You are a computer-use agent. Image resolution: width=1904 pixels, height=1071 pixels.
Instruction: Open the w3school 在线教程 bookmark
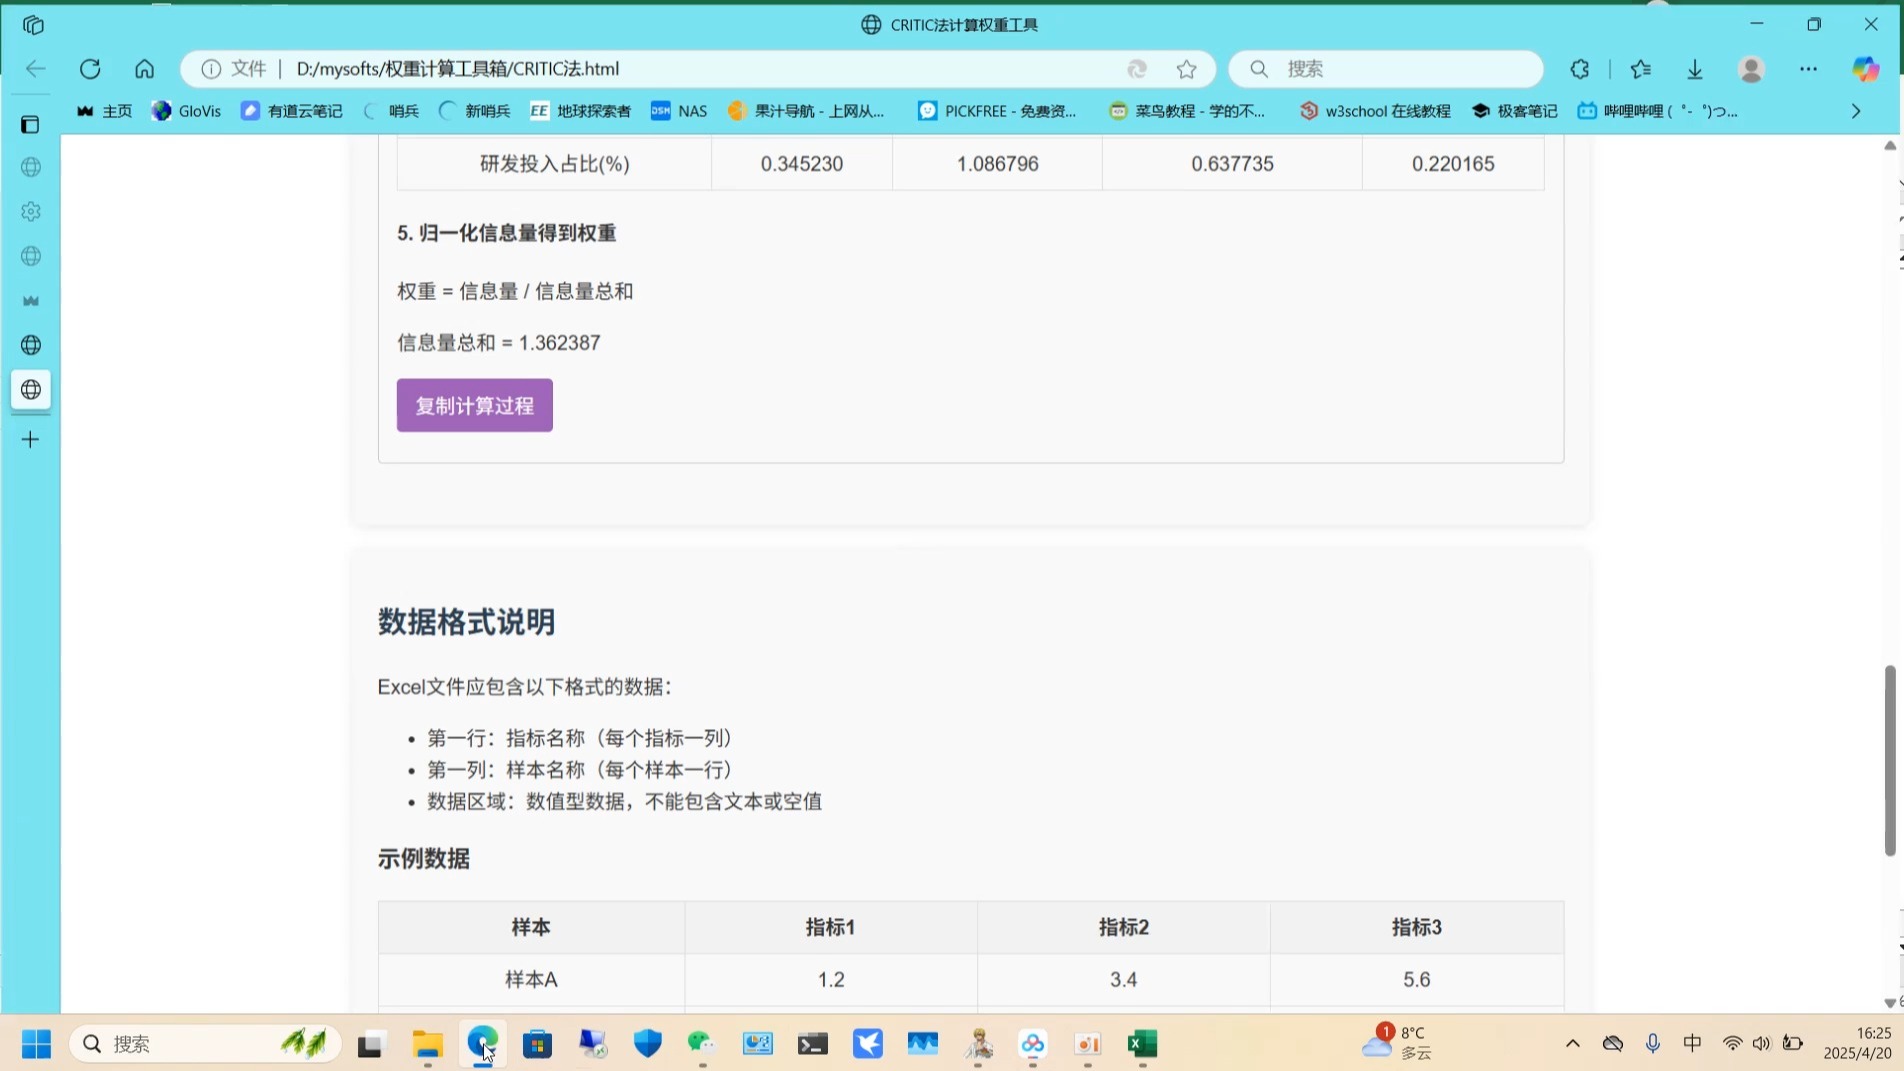pos(1375,111)
